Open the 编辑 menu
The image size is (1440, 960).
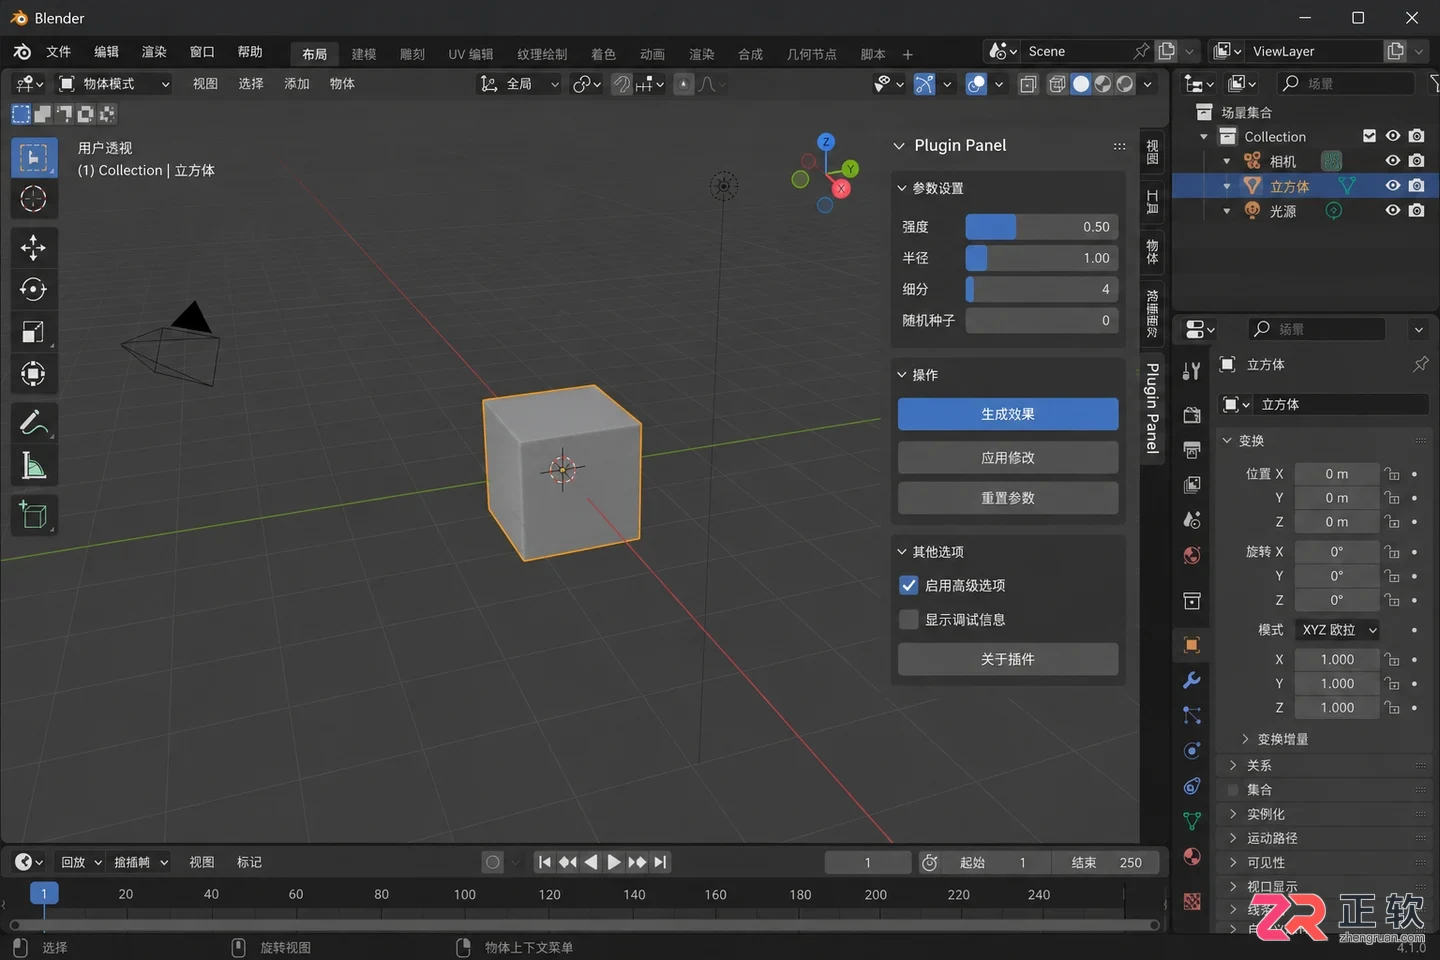107,52
